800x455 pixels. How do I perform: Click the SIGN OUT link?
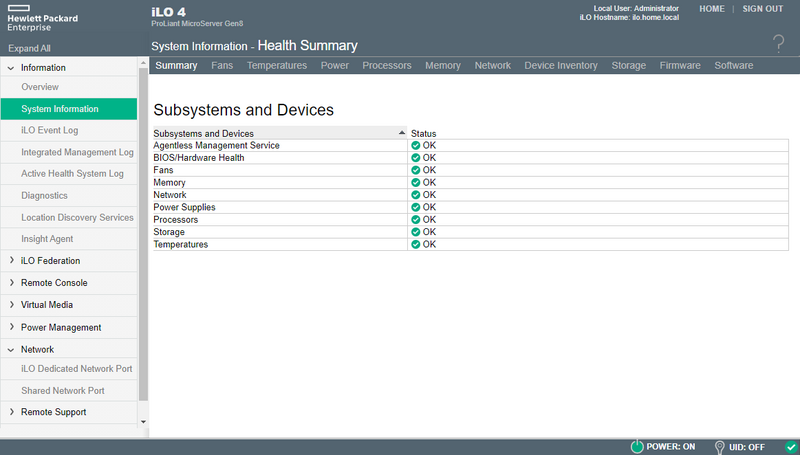(x=762, y=9)
